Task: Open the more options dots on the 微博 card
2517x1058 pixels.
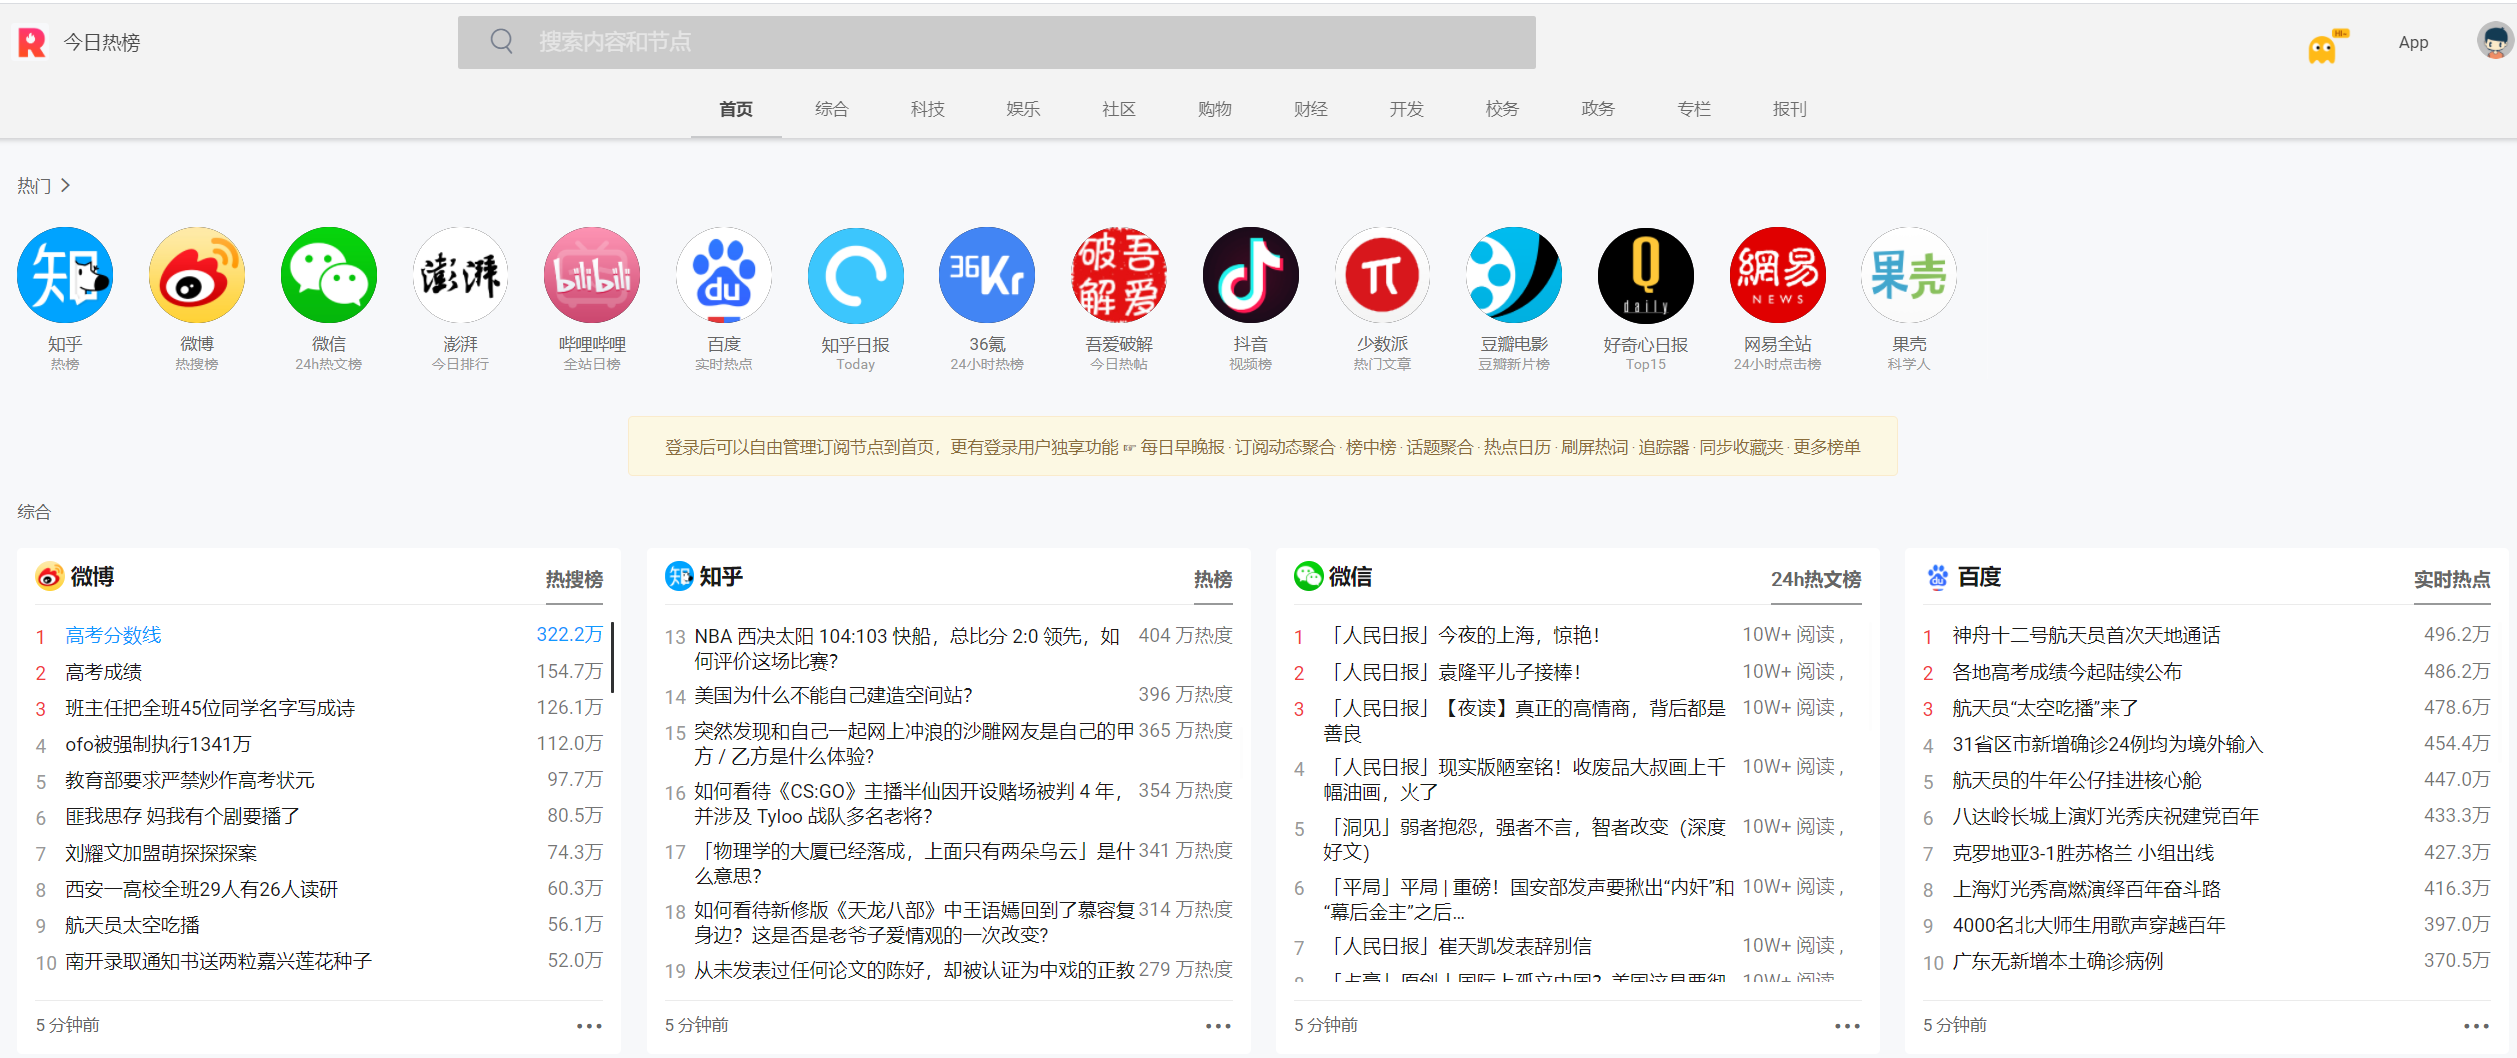Action: click(589, 1026)
